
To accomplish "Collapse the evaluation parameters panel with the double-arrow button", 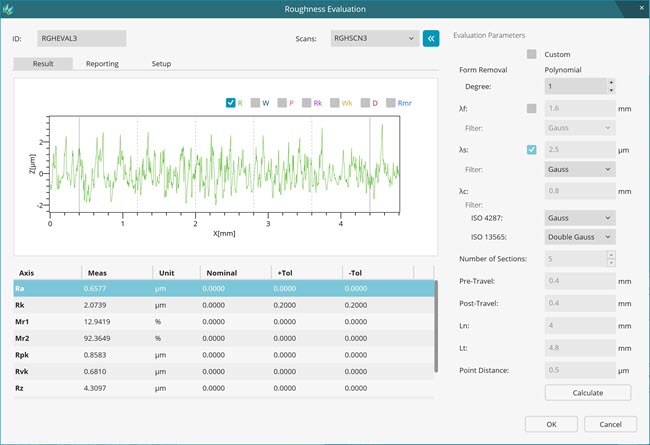I will click(432, 38).
